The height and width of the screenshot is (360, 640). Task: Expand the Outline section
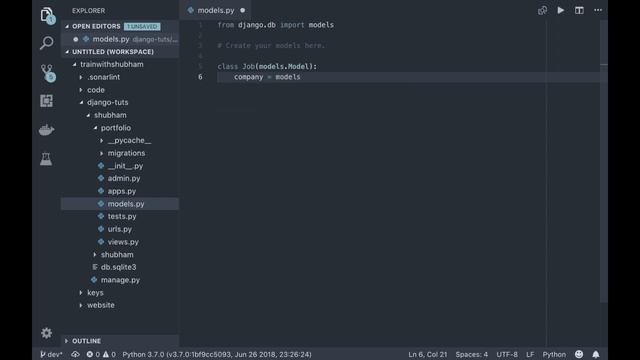(67, 341)
